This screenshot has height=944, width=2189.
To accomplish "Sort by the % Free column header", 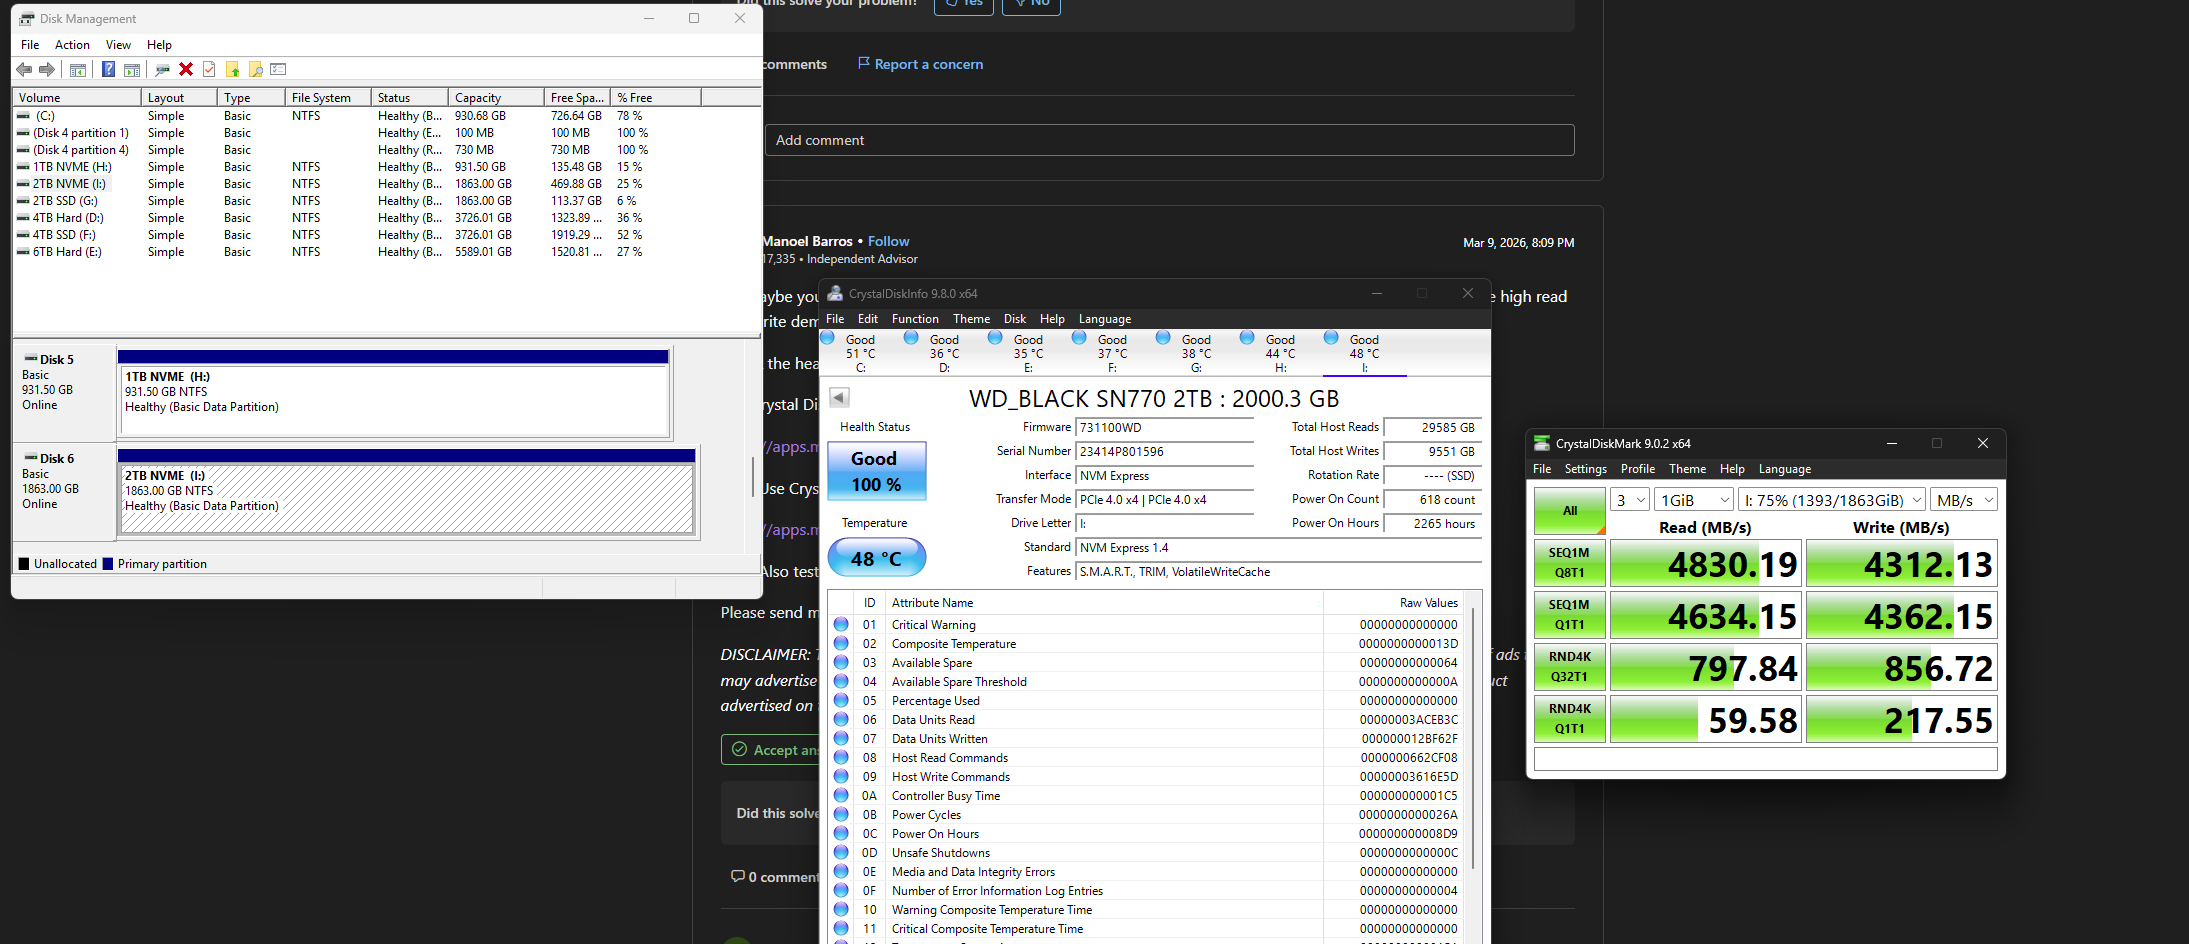I will point(656,97).
